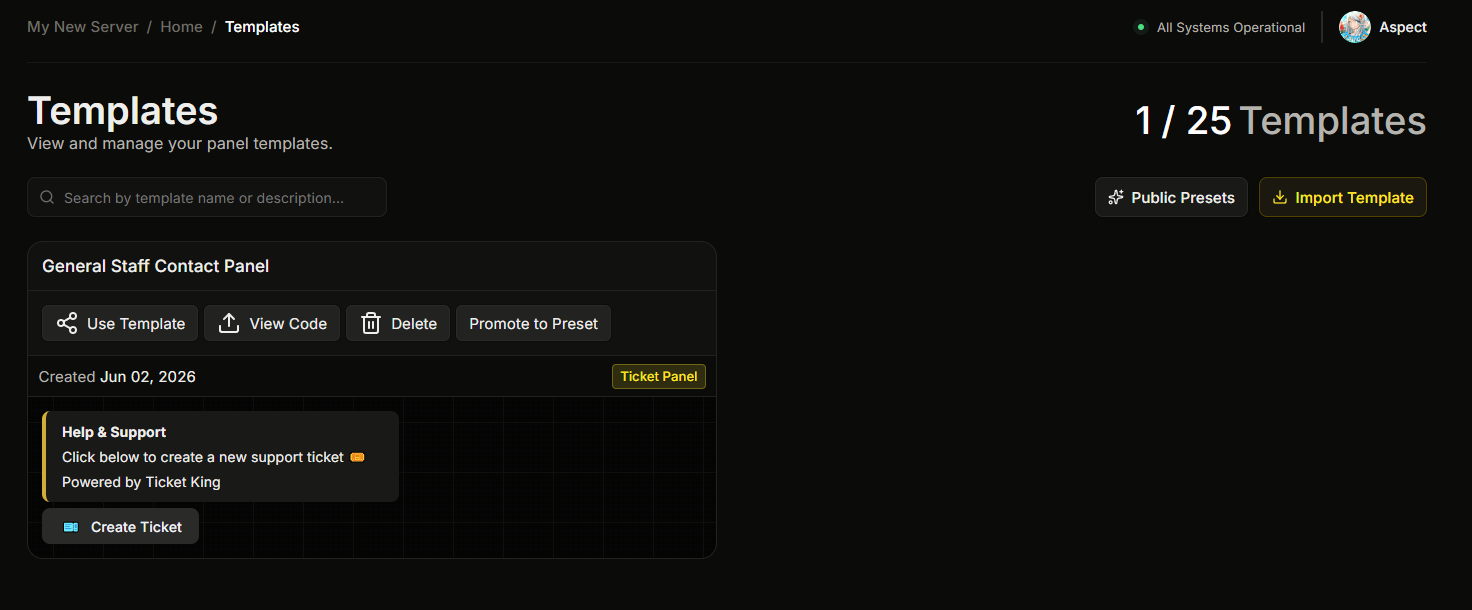Click the orange ticket emoji in the preview
This screenshot has height=610, width=1472.
pos(357,457)
